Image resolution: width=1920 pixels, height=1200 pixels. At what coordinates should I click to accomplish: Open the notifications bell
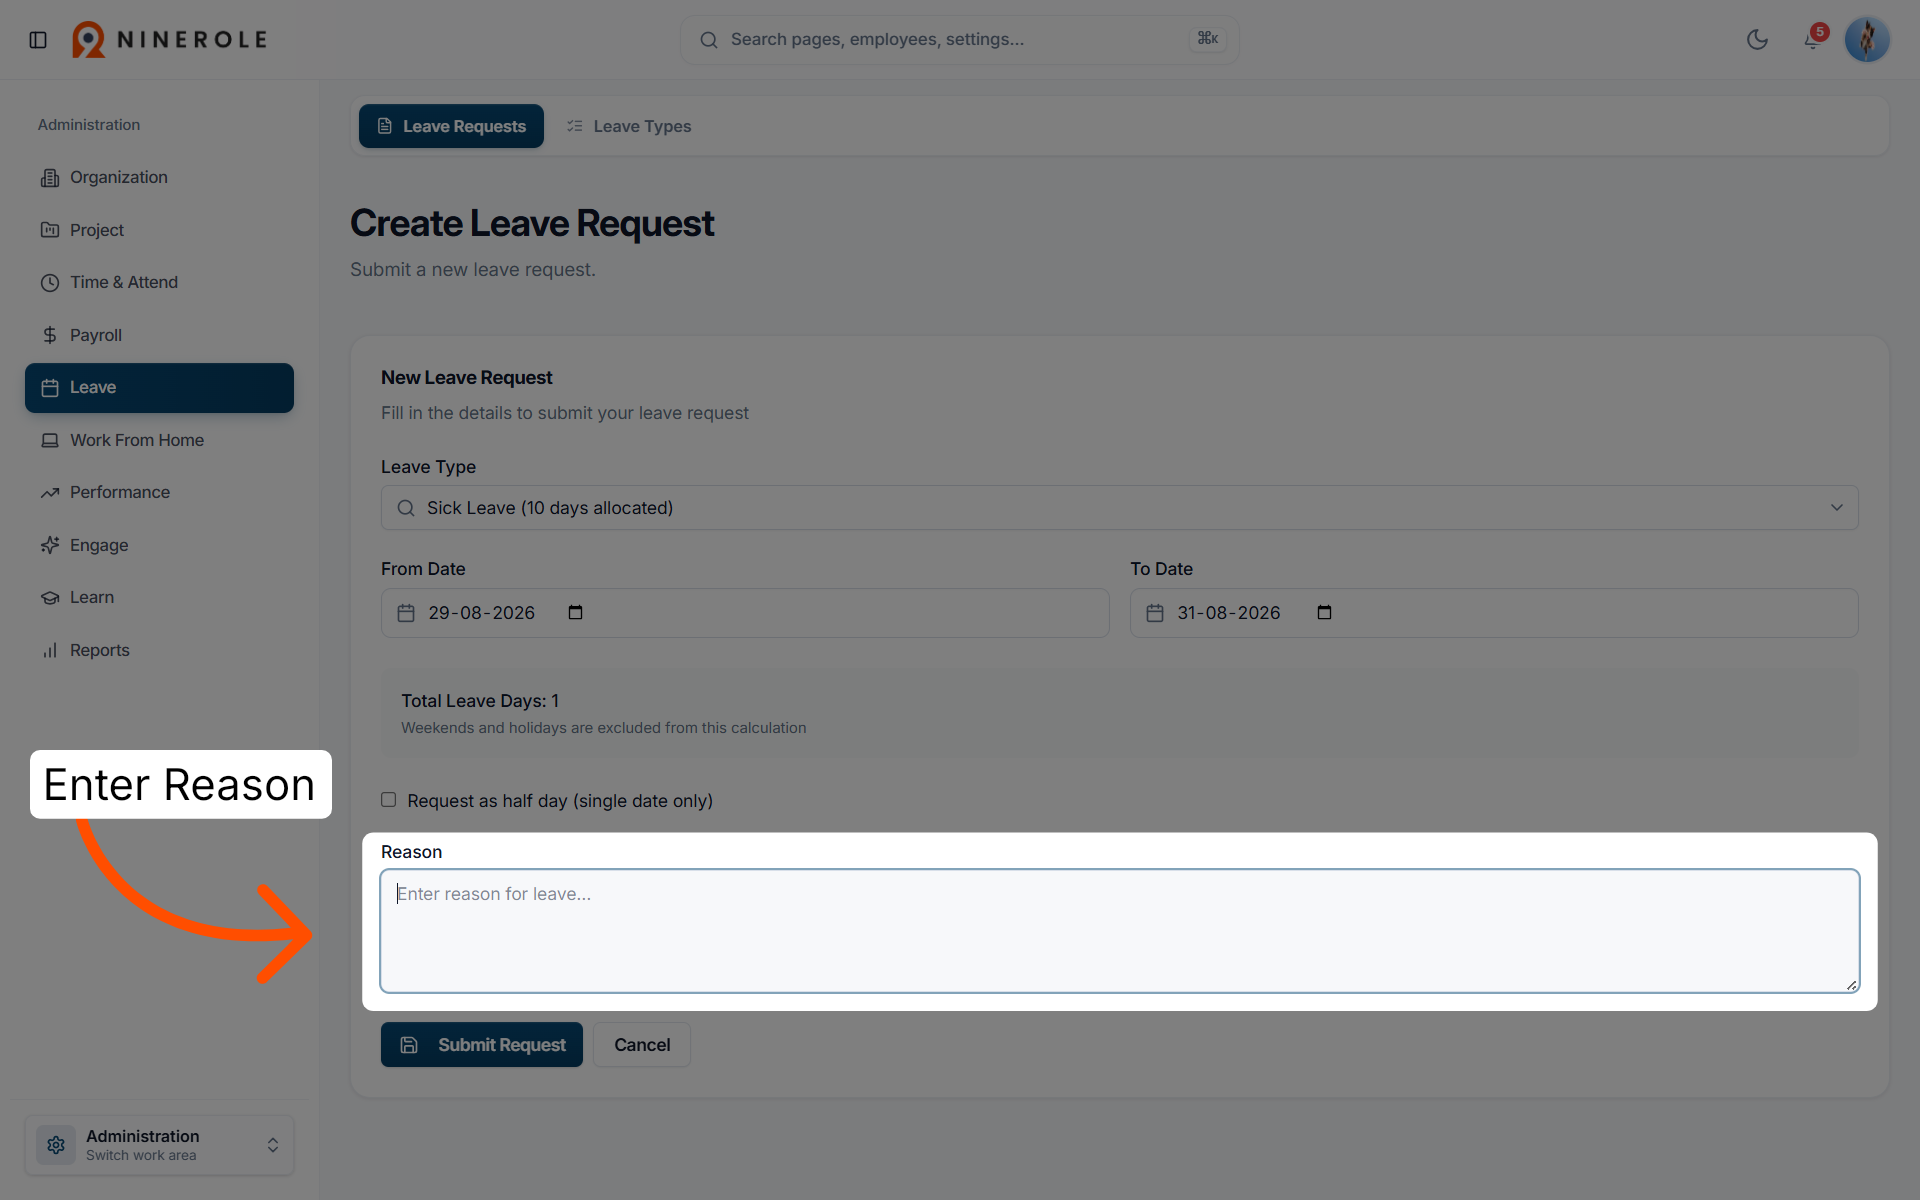[1811, 40]
